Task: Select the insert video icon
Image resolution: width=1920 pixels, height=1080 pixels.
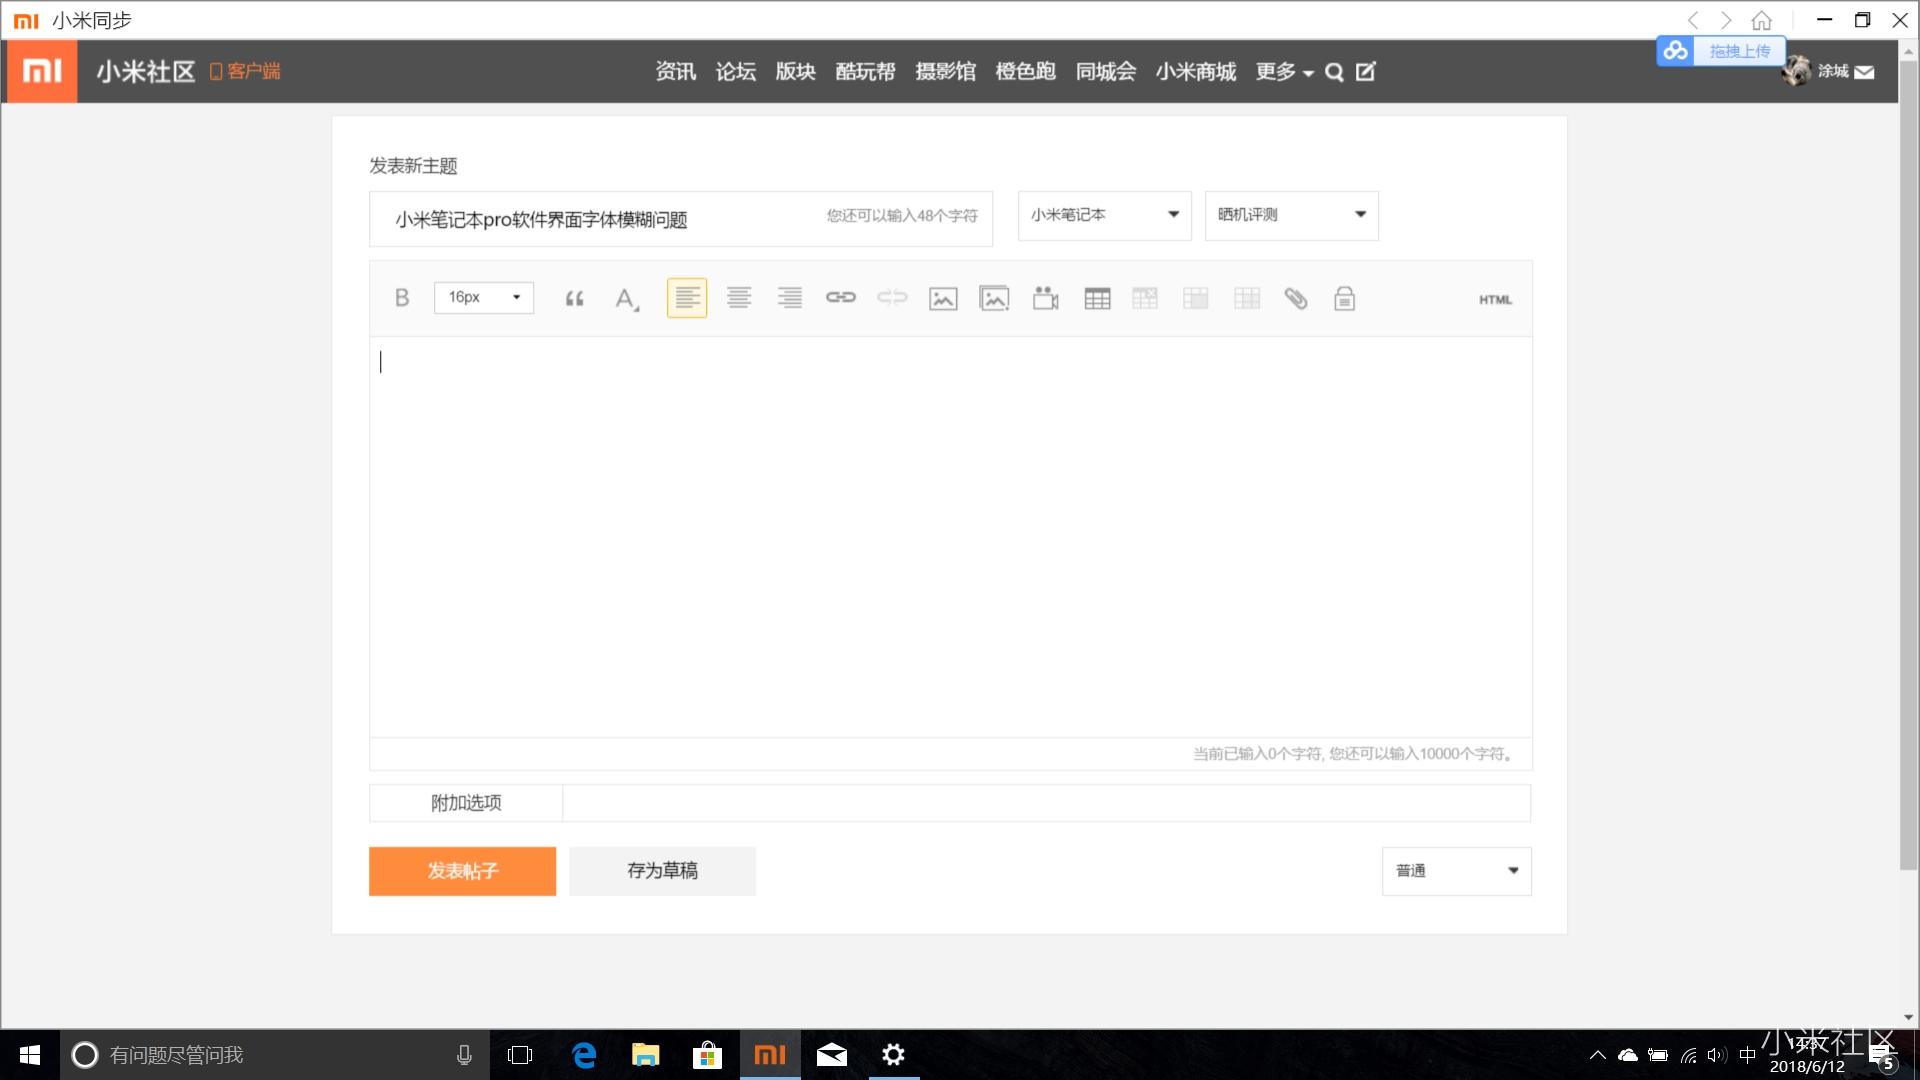Action: click(x=1044, y=297)
